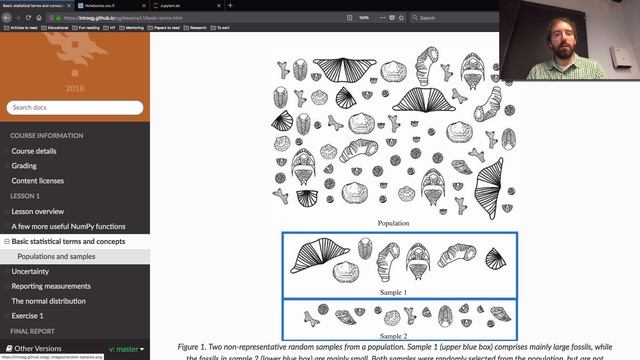Screen dimensions: 640x360
Task: Click the 100% zoom level indicator
Action: (364, 18)
